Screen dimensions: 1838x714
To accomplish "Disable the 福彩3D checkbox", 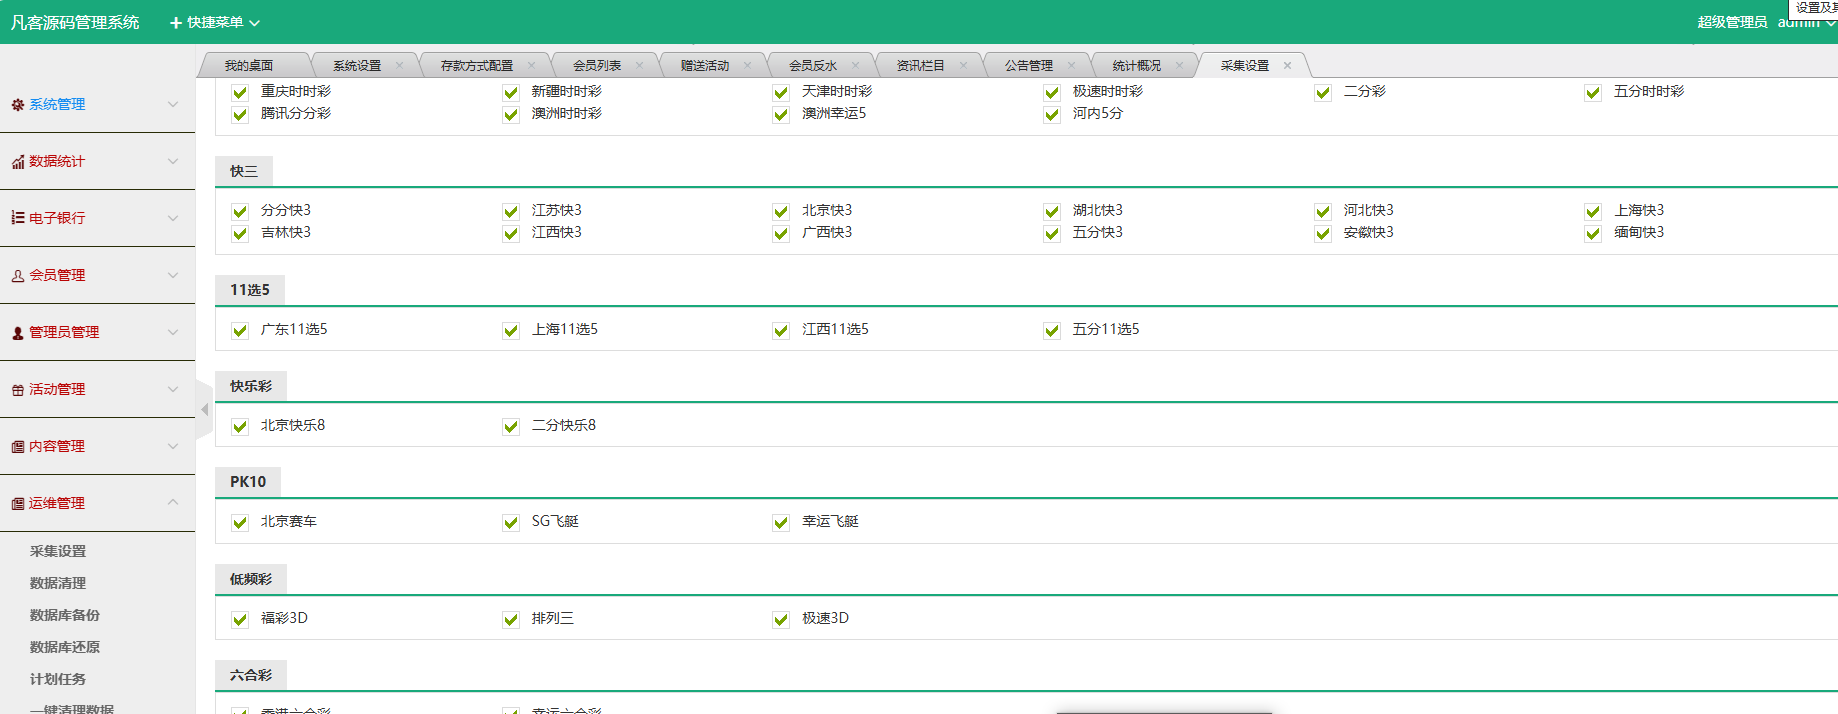I will (x=240, y=619).
